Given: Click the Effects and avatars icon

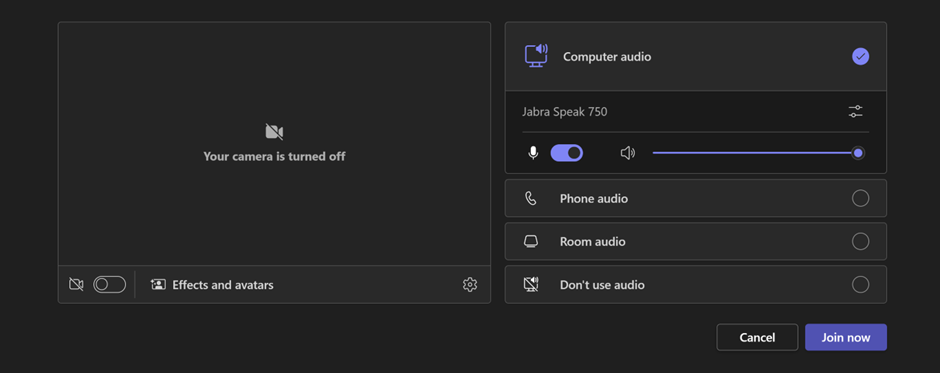Looking at the screenshot, I should point(158,284).
